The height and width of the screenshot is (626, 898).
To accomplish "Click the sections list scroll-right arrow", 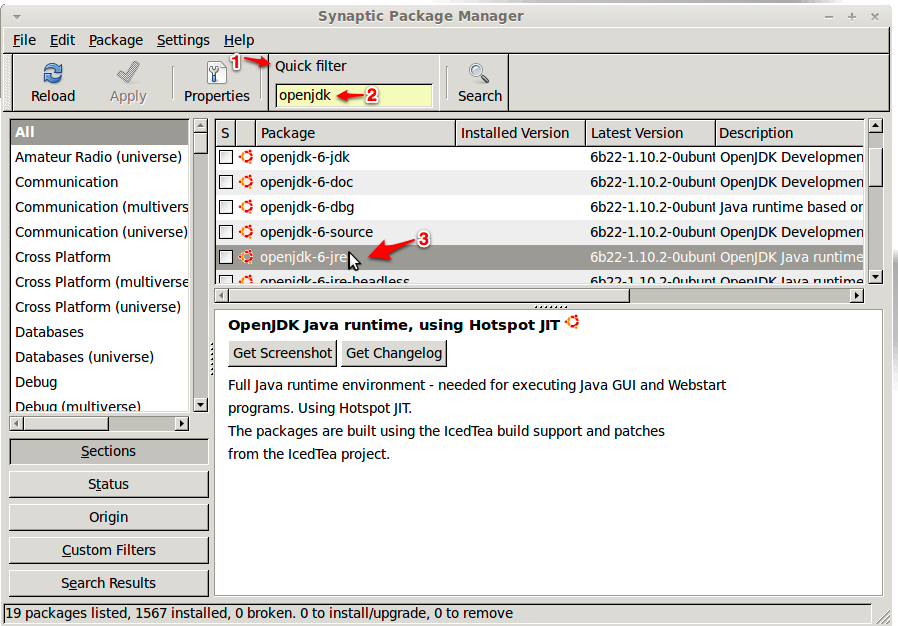I will click(182, 424).
